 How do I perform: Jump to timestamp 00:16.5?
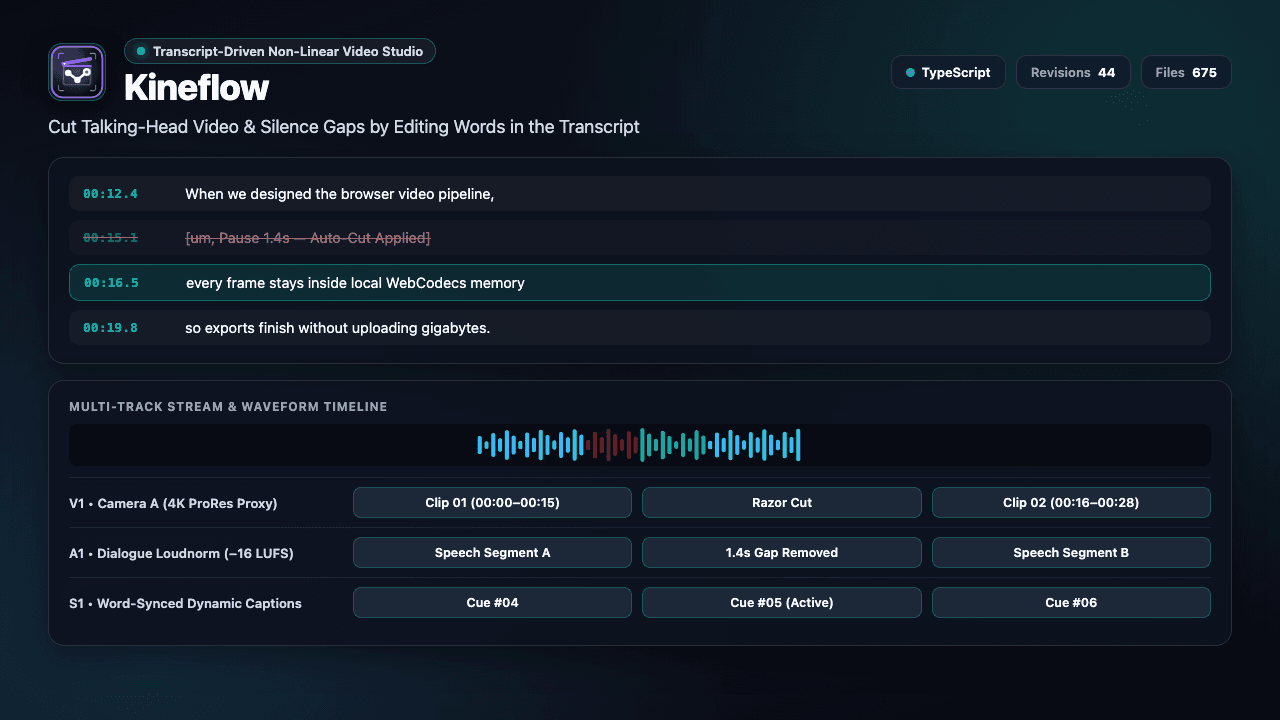pyautogui.click(x=111, y=283)
